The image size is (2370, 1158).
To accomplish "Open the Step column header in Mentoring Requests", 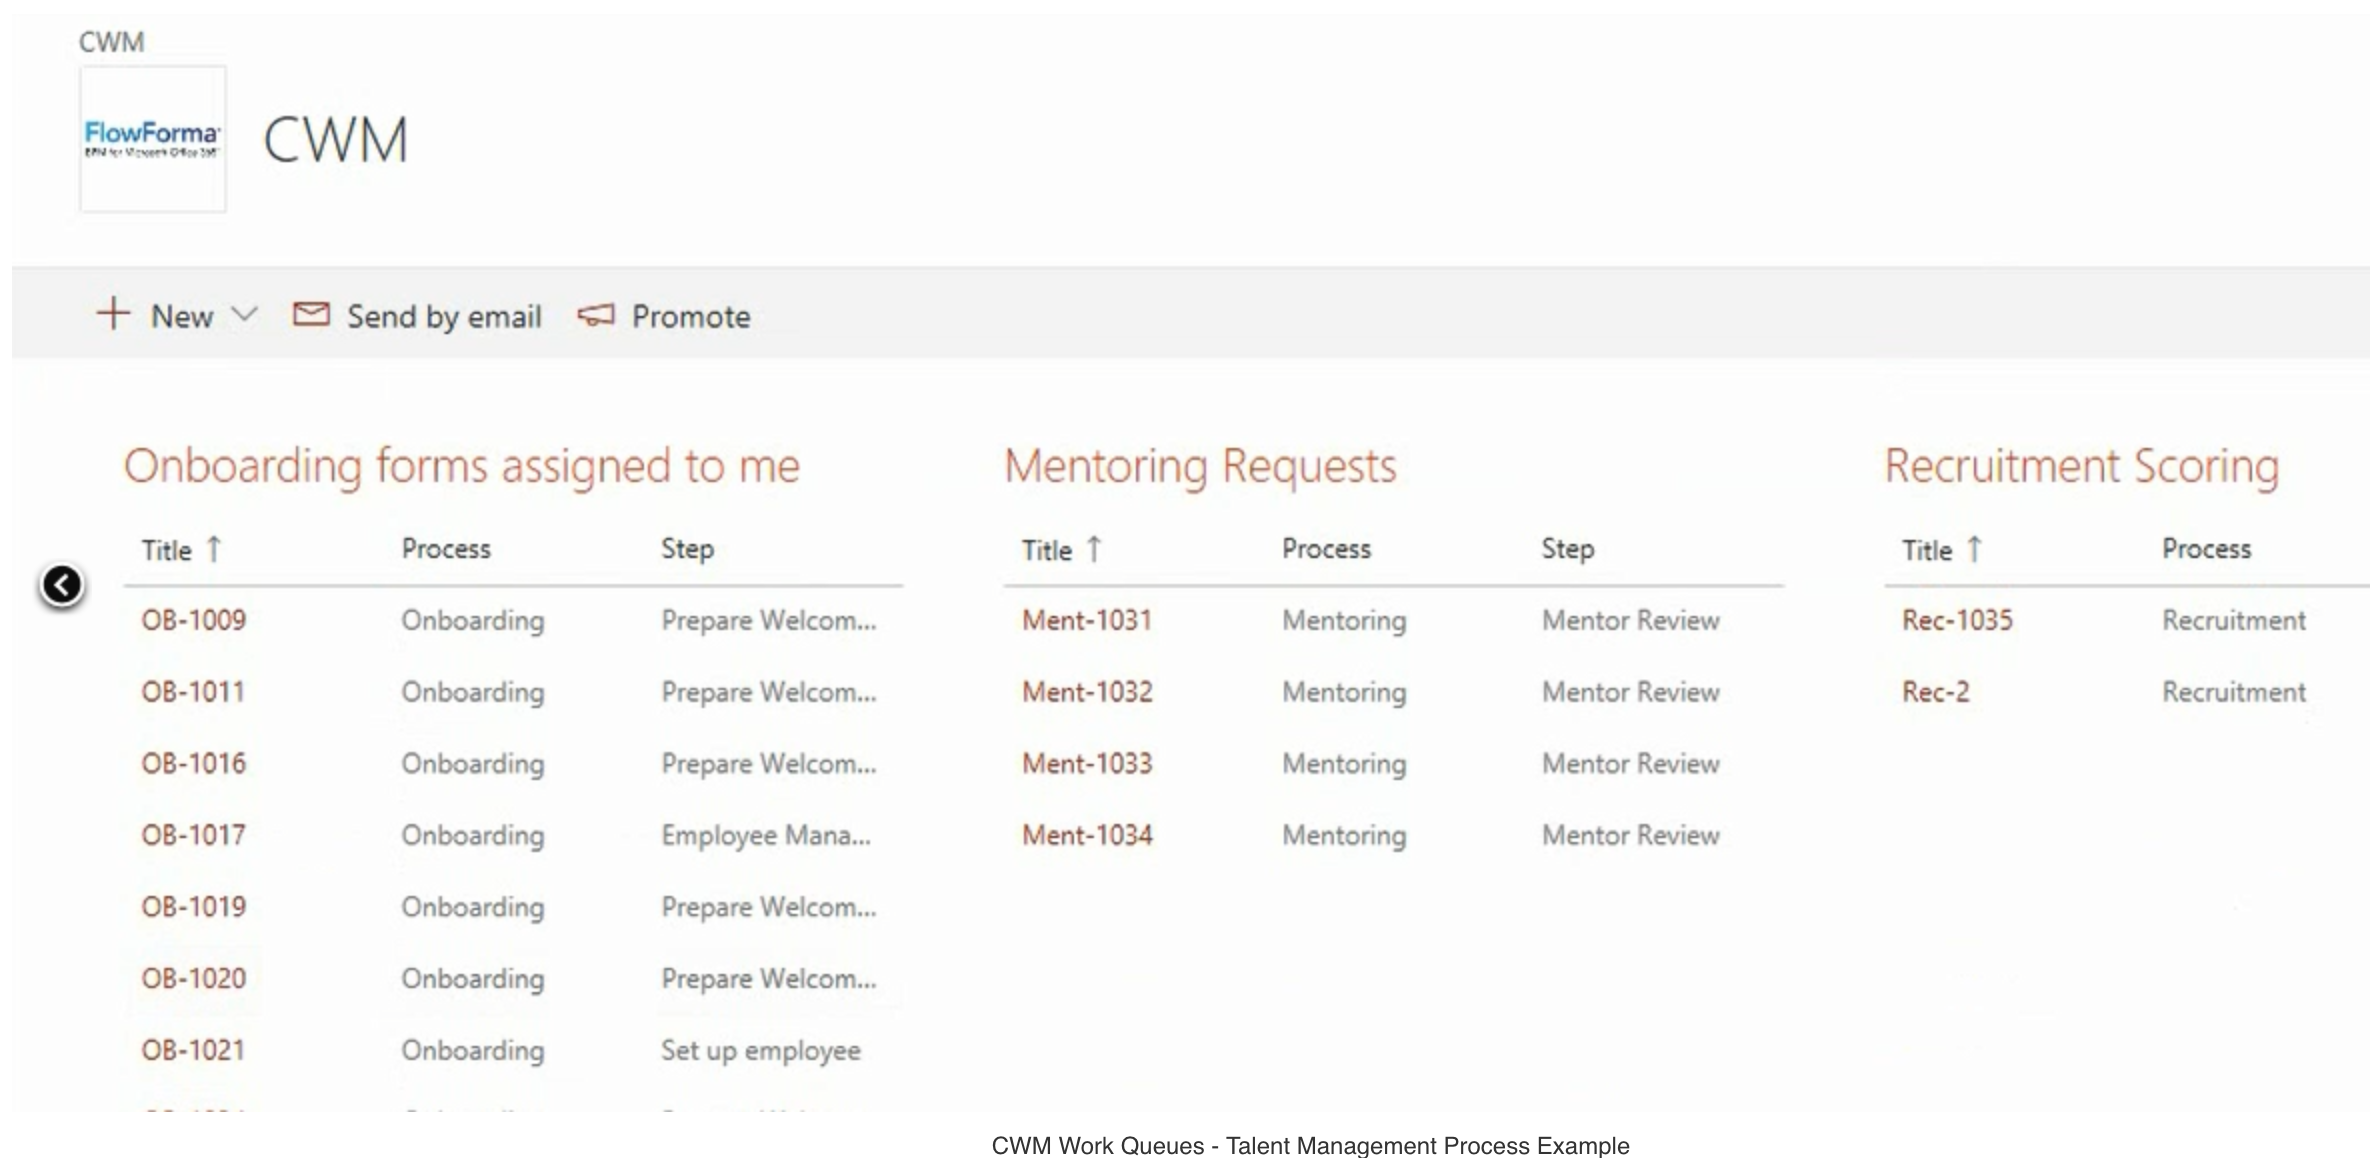I will (x=1567, y=549).
